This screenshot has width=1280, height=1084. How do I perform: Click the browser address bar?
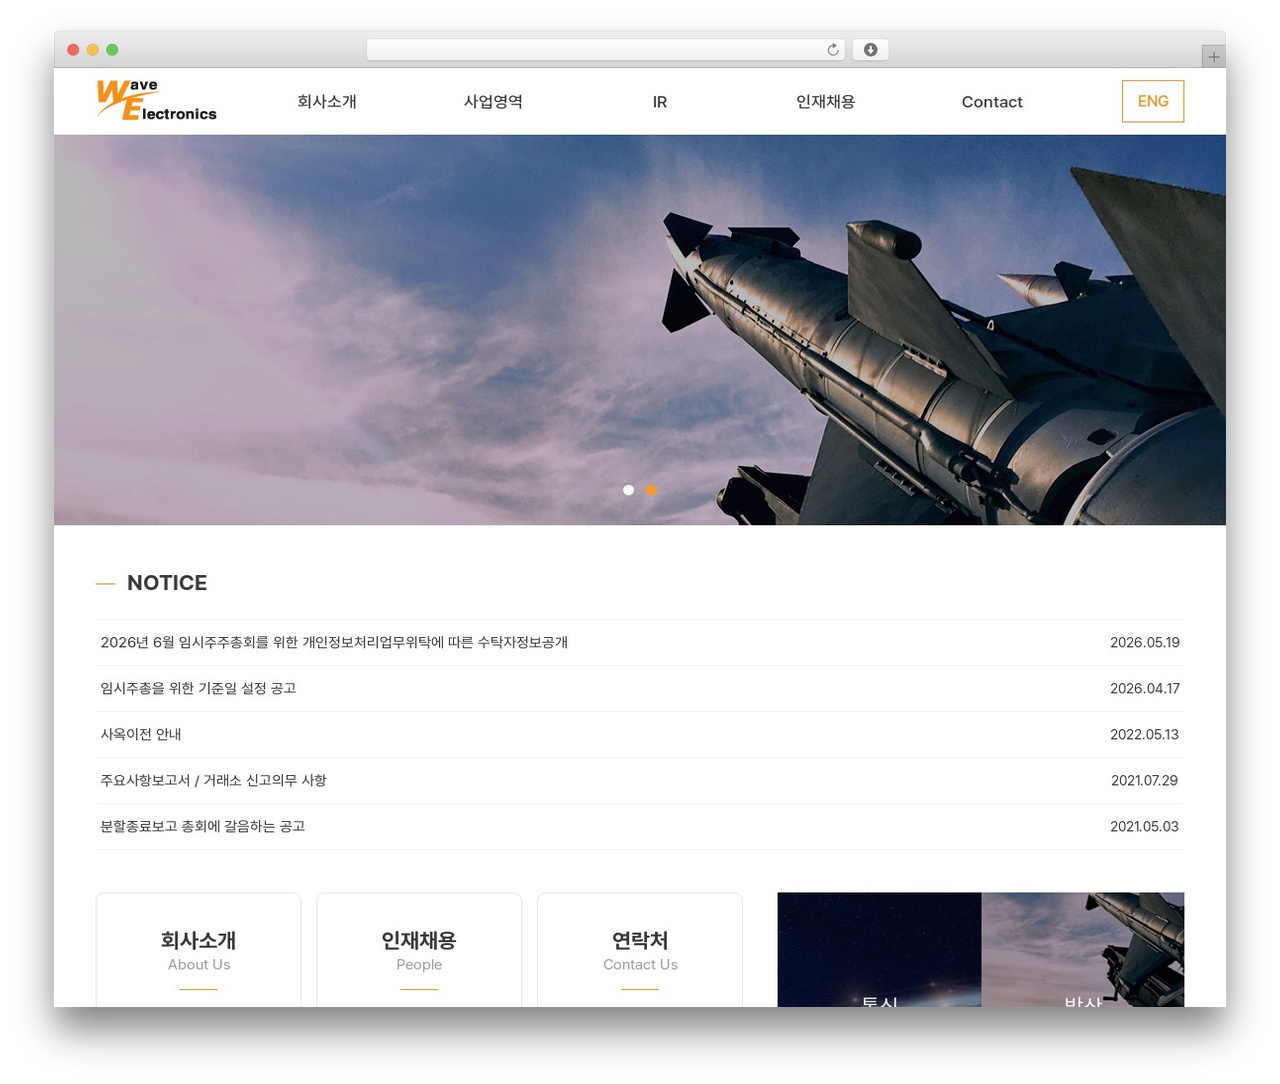[606, 50]
